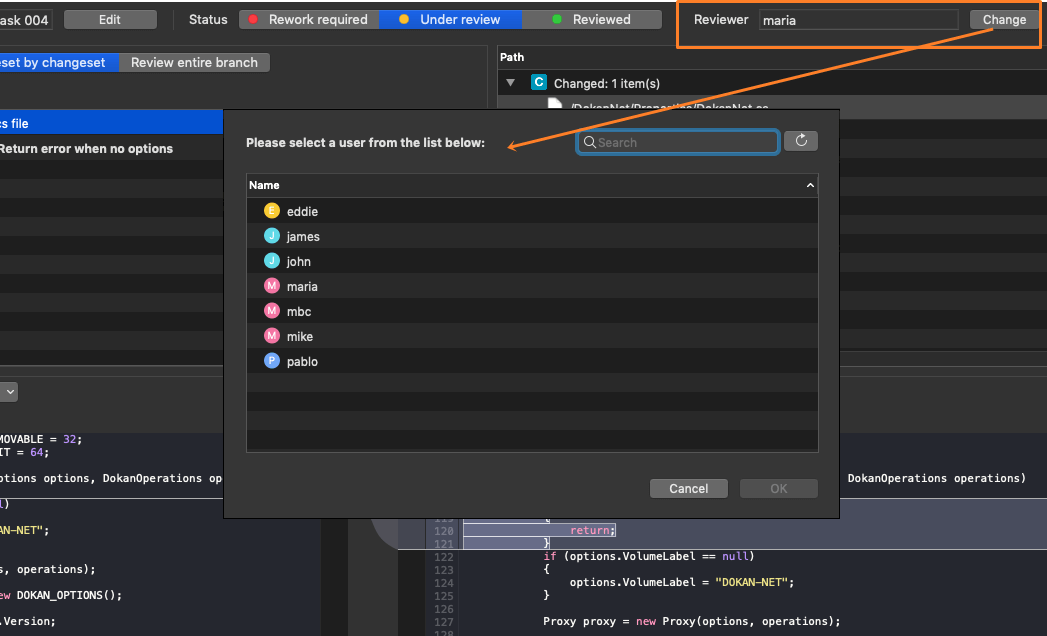Click mike's pink avatar icon
Screen dimensions: 1047x636
tap(272, 336)
